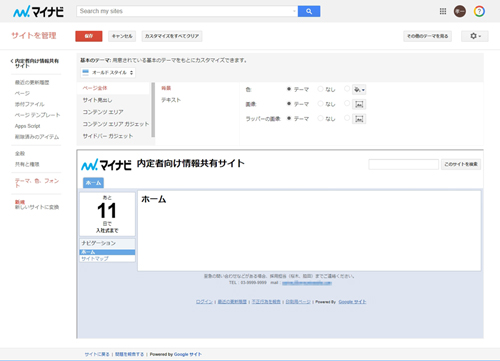Click the round multicolor icon beside avatar
Screen dimensions: 500x361
point(479,11)
